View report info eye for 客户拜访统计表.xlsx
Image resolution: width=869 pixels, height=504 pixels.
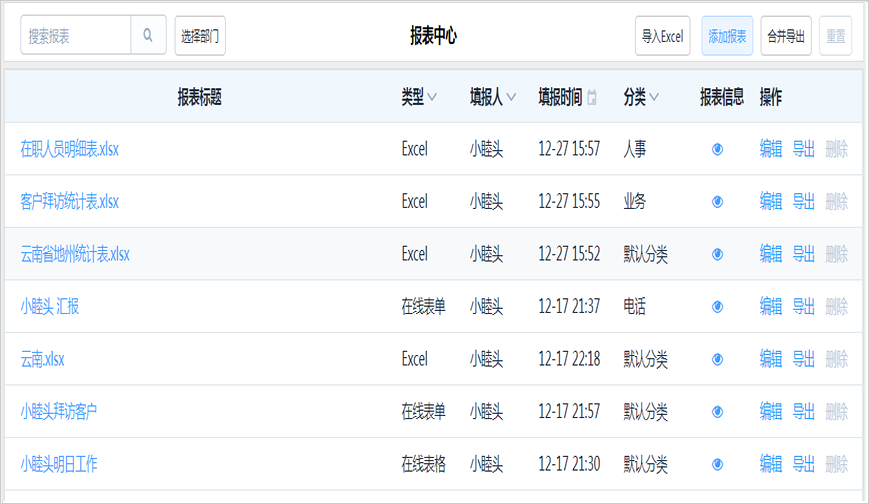[x=717, y=202]
